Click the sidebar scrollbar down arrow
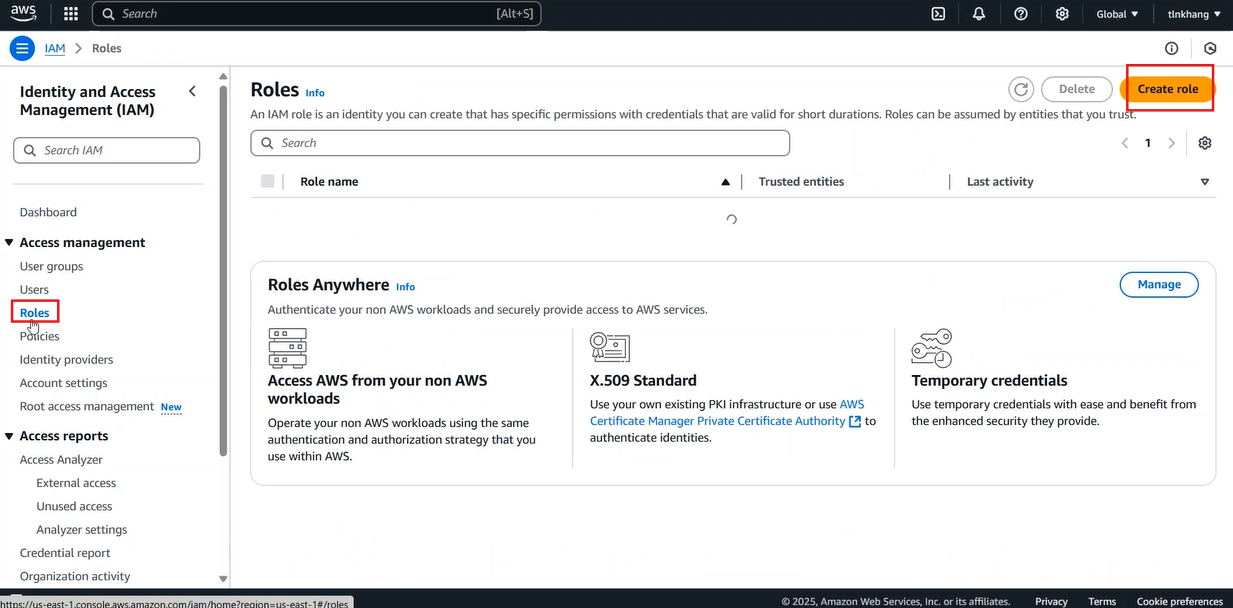 [x=223, y=579]
